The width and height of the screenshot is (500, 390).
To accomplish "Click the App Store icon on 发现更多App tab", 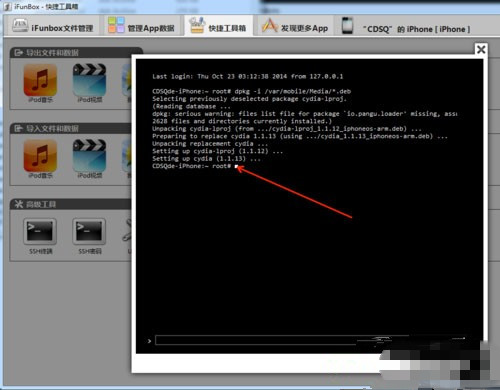I will point(269,25).
